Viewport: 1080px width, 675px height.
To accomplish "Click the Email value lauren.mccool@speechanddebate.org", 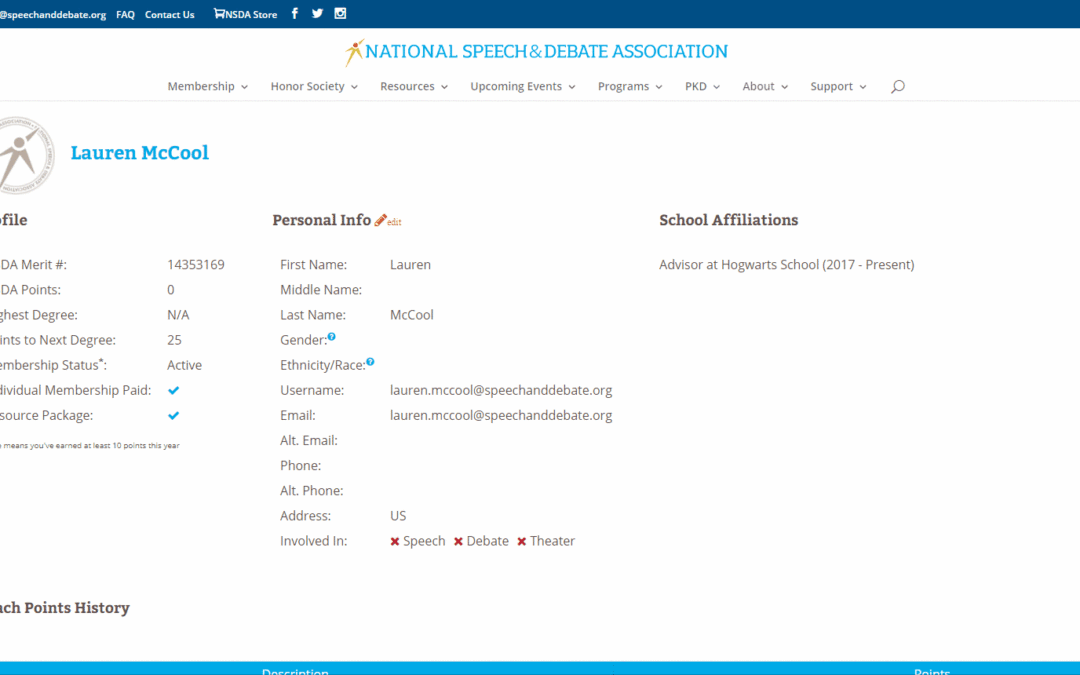I will point(501,415).
